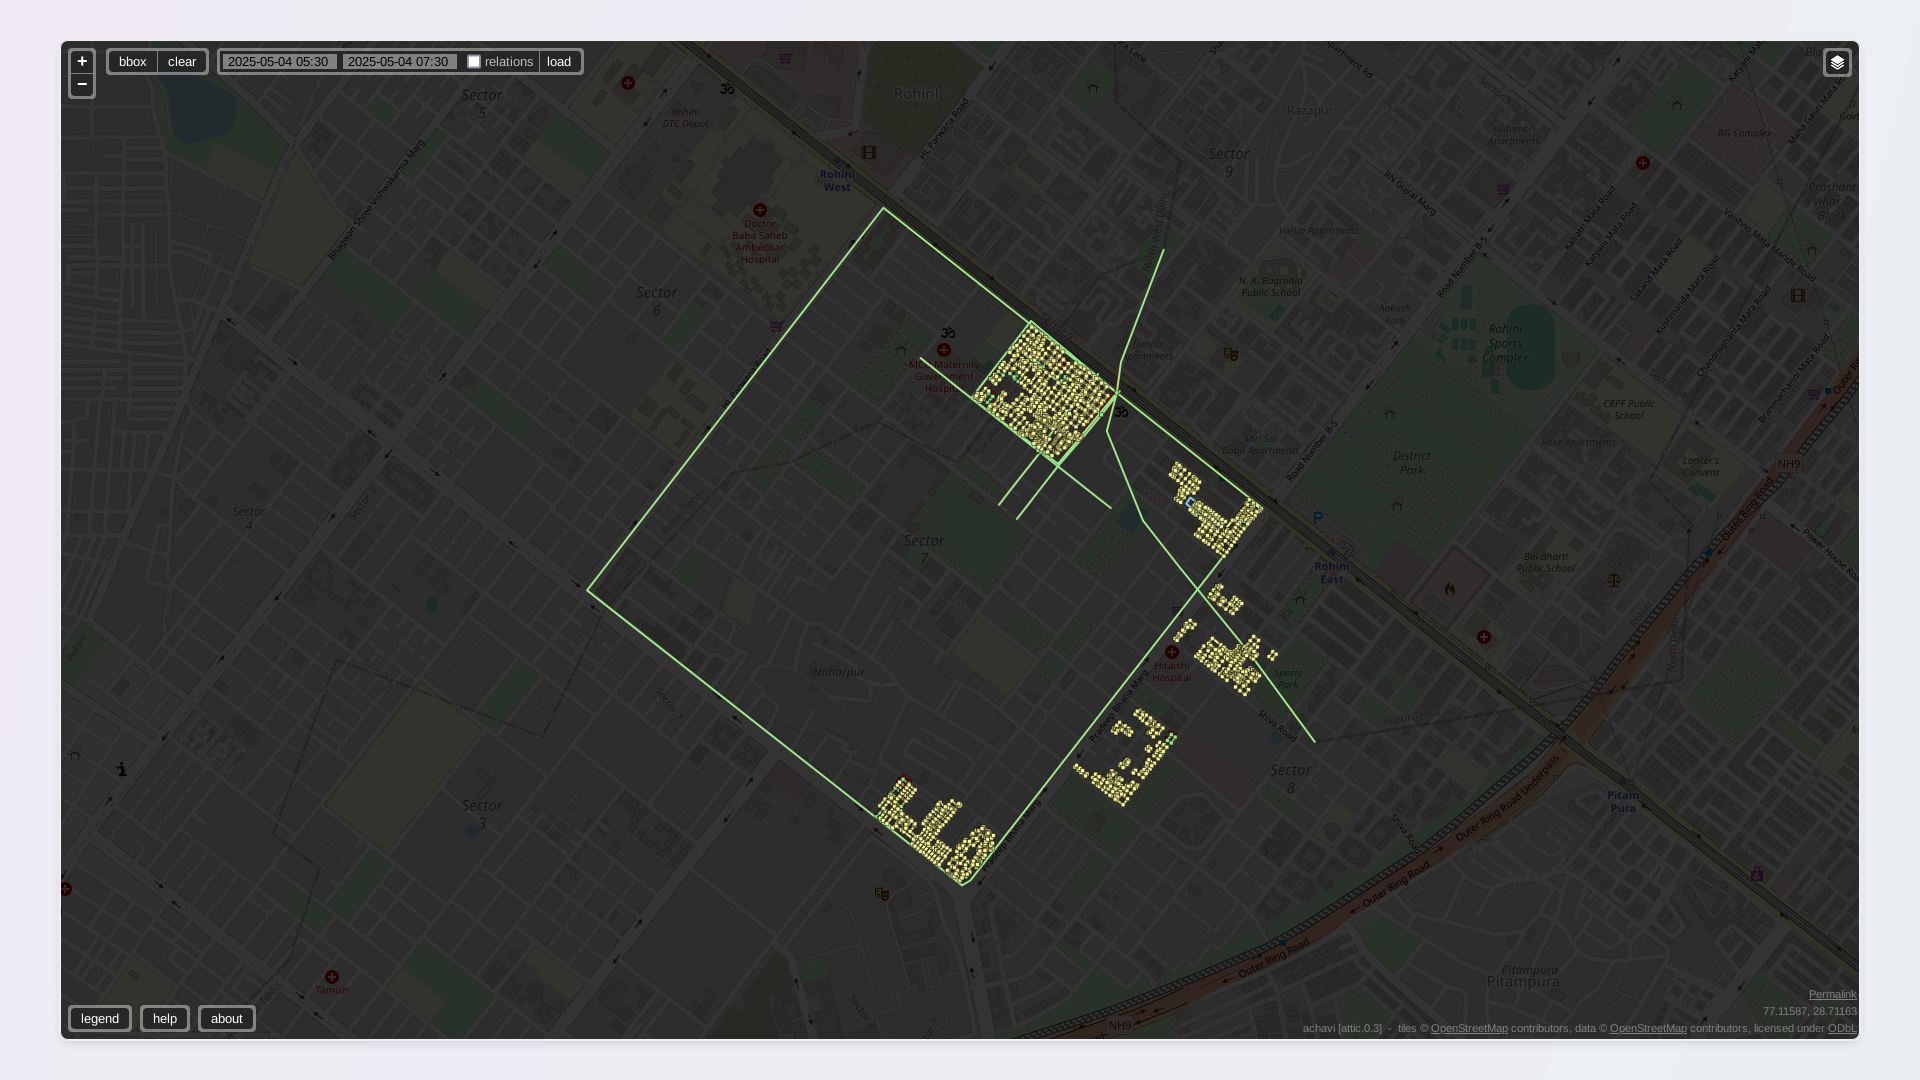Click the Rohini East station label
Viewport: 1920px width, 1080px height.
1332,573
